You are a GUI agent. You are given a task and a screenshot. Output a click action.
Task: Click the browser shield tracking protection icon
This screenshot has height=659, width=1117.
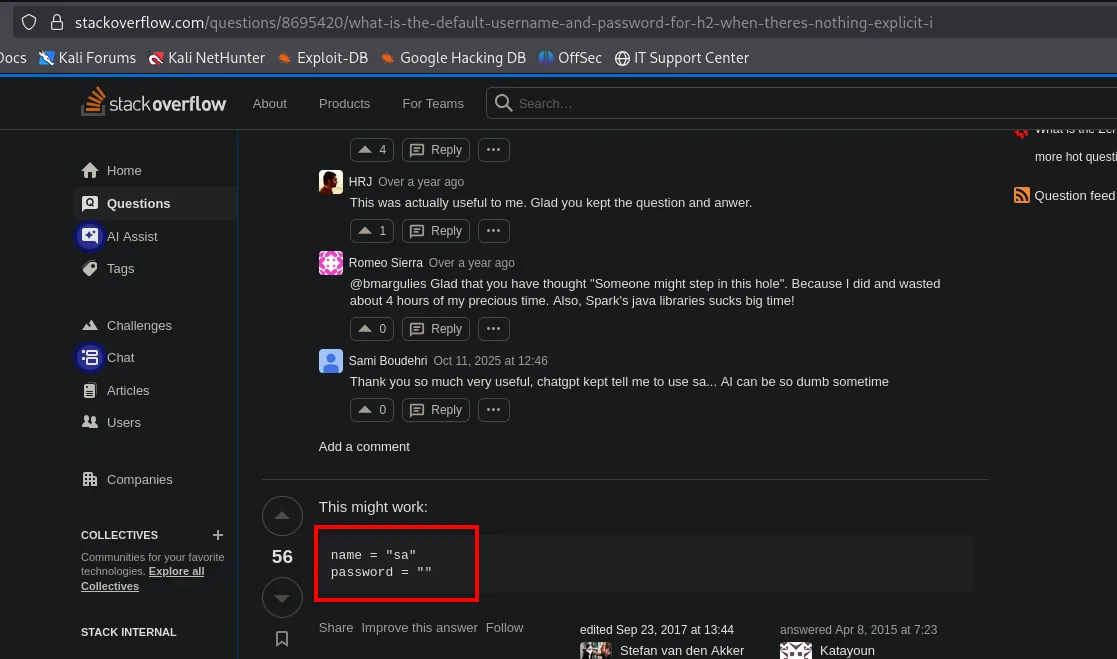point(28,22)
